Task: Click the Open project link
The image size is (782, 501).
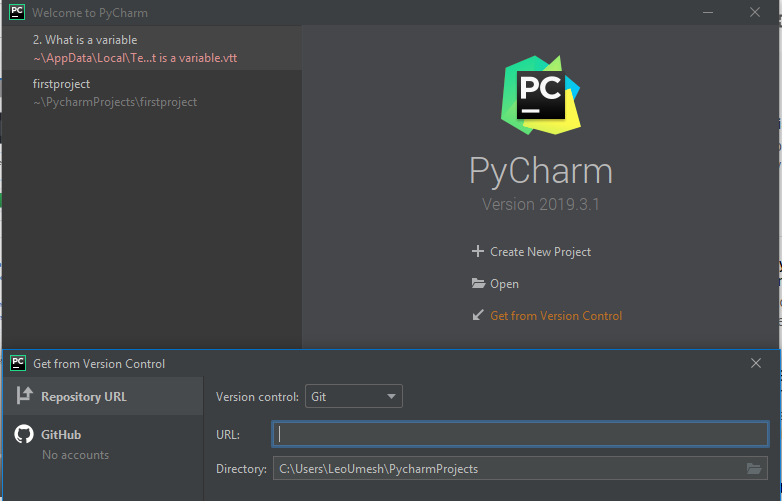Action: [x=504, y=284]
